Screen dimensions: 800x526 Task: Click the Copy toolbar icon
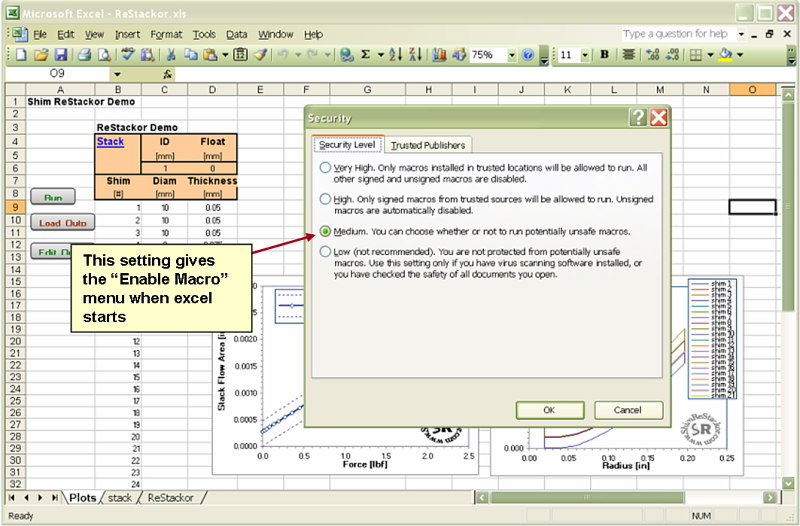point(191,55)
